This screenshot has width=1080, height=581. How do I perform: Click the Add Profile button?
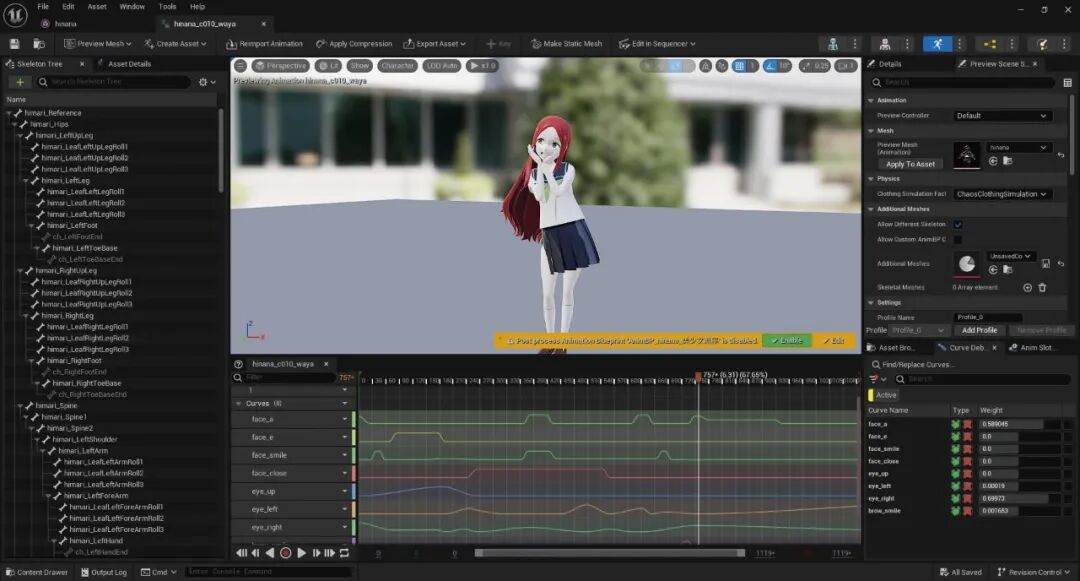pyautogui.click(x=979, y=330)
